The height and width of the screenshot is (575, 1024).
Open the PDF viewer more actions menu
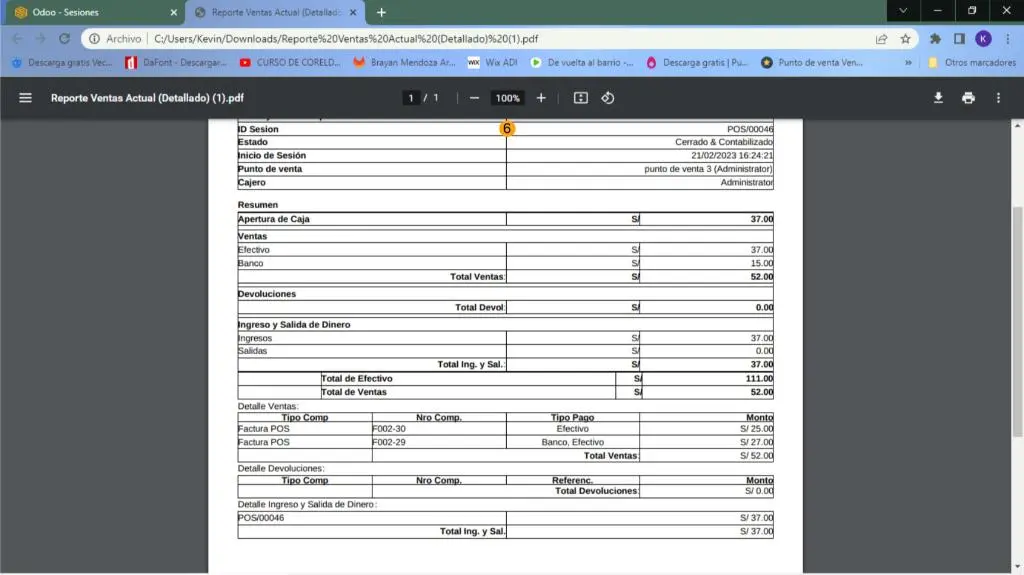pyautogui.click(x=998, y=98)
